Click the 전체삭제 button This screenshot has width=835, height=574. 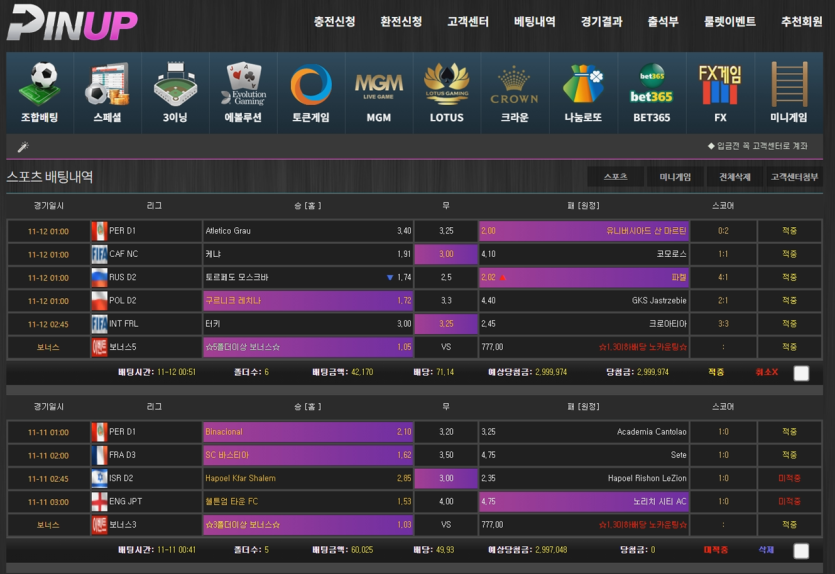pyautogui.click(x=734, y=177)
